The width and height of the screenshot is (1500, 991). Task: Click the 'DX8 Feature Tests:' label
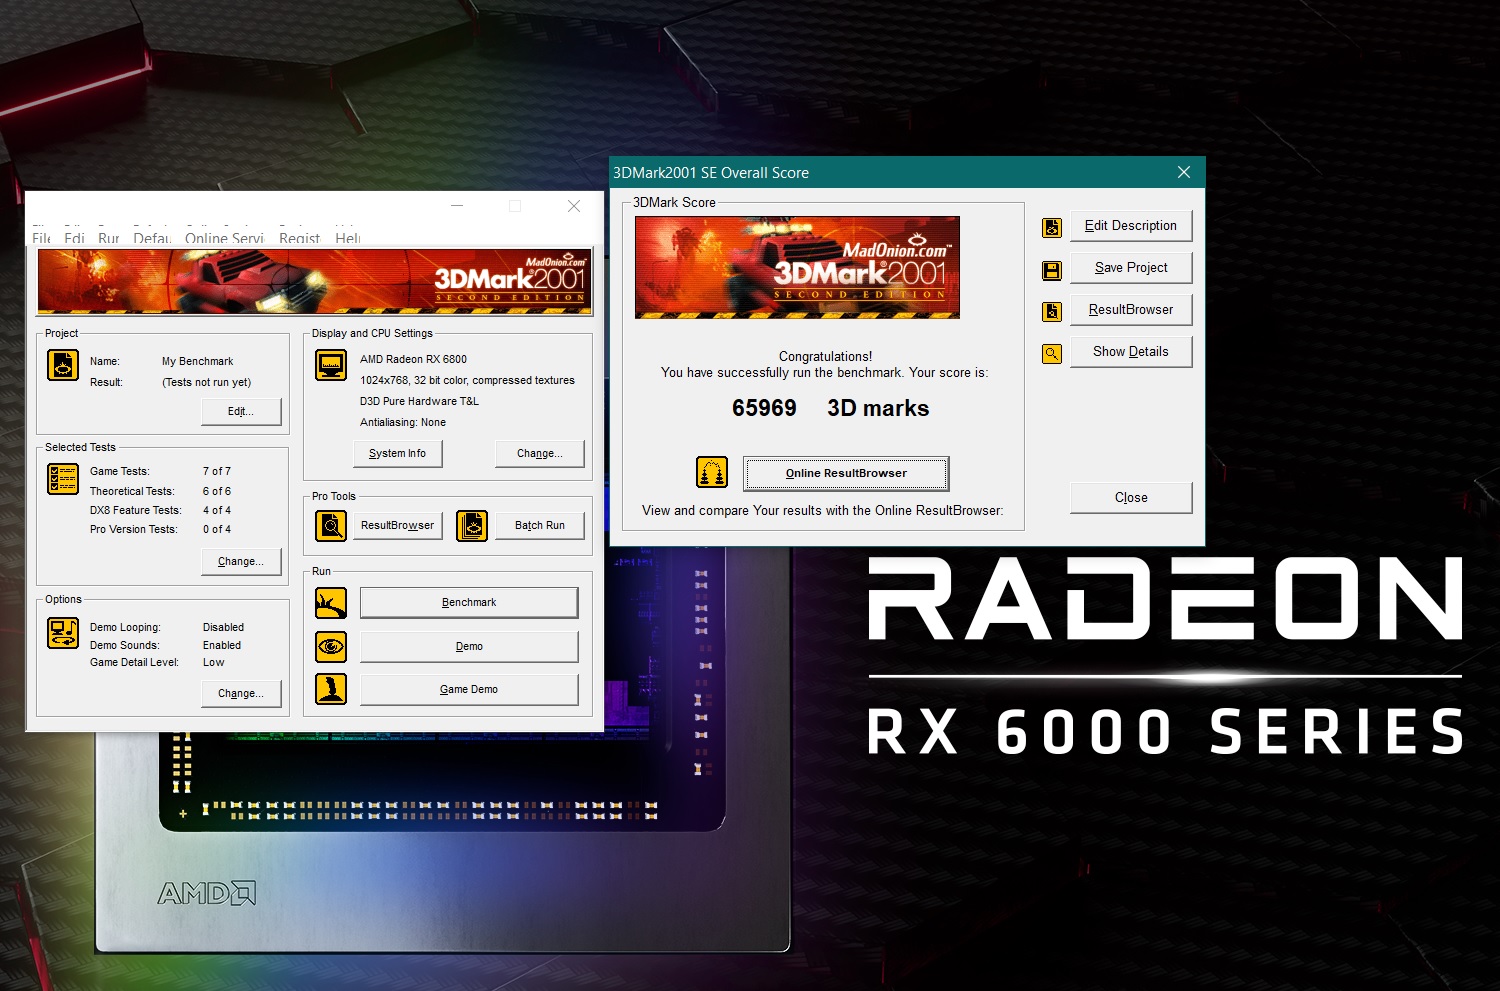pos(136,510)
